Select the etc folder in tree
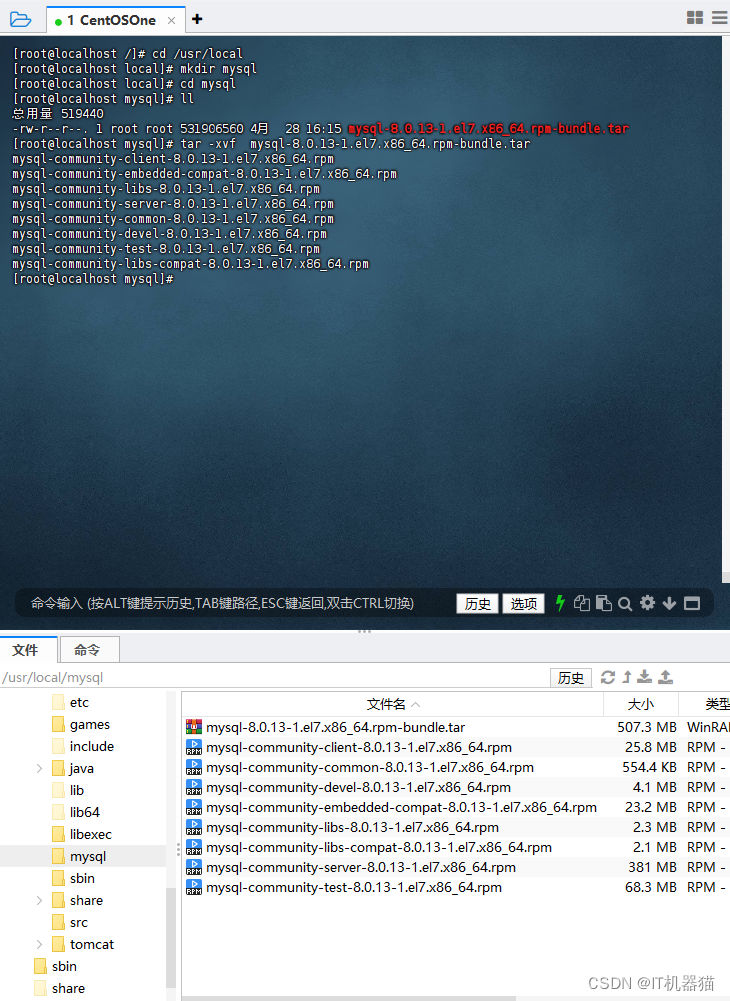The width and height of the screenshot is (730, 1001). click(79, 702)
